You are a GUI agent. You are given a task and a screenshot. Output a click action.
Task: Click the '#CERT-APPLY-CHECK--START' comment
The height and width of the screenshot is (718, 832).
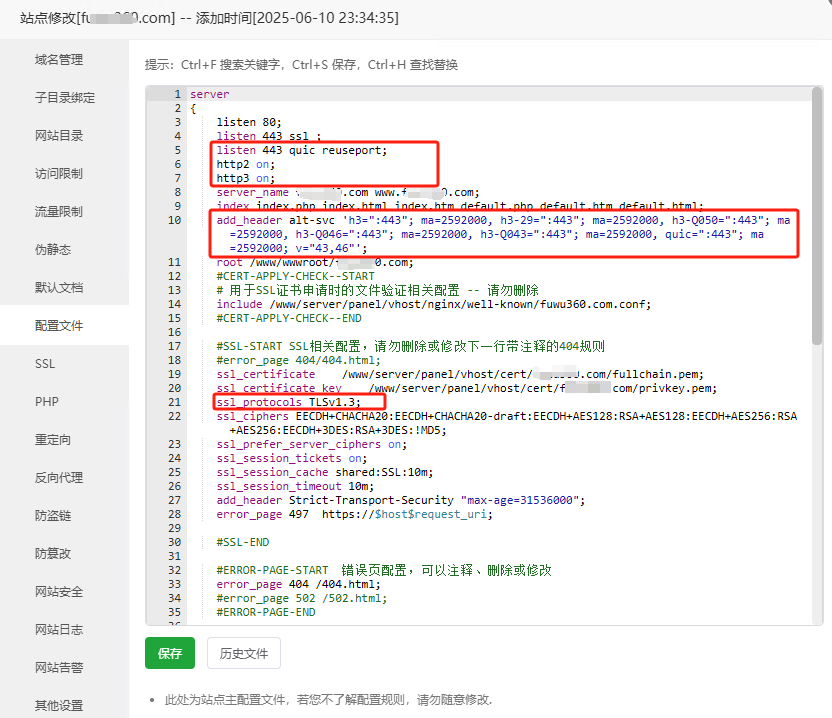[295, 276]
